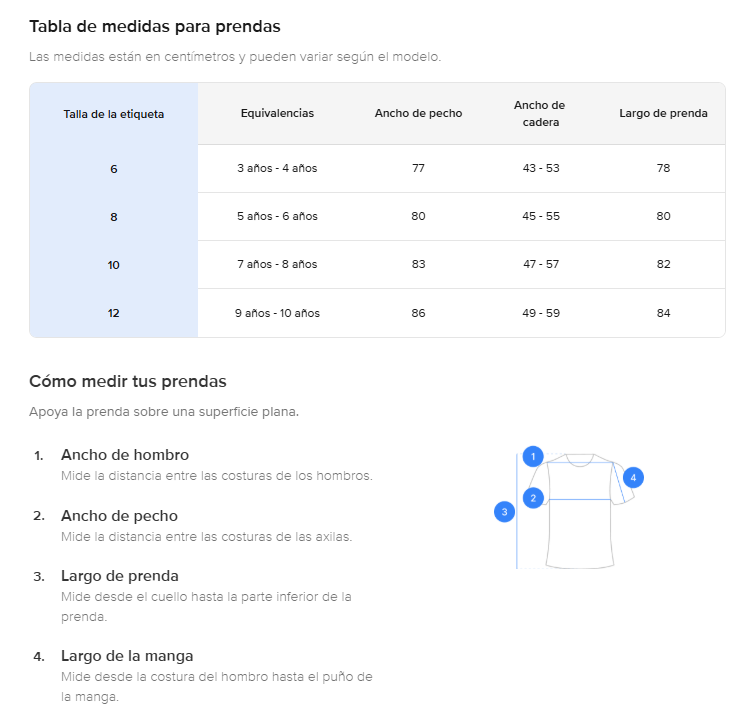Click the blue marker number 3 beside shirt
The height and width of the screenshot is (726, 753).
(x=504, y=511)
